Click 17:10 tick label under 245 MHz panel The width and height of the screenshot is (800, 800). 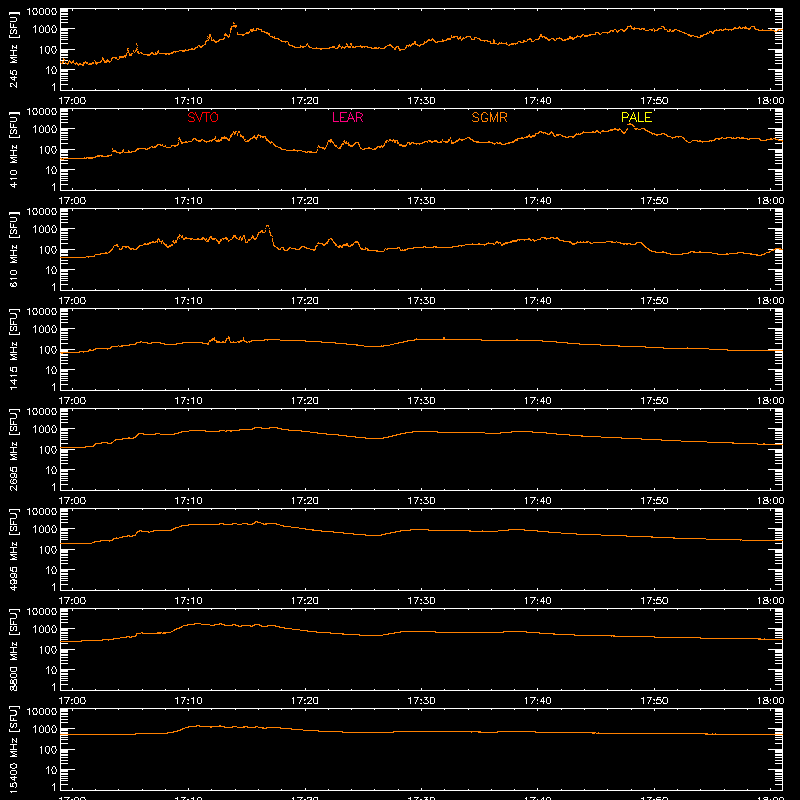[188, 101]
